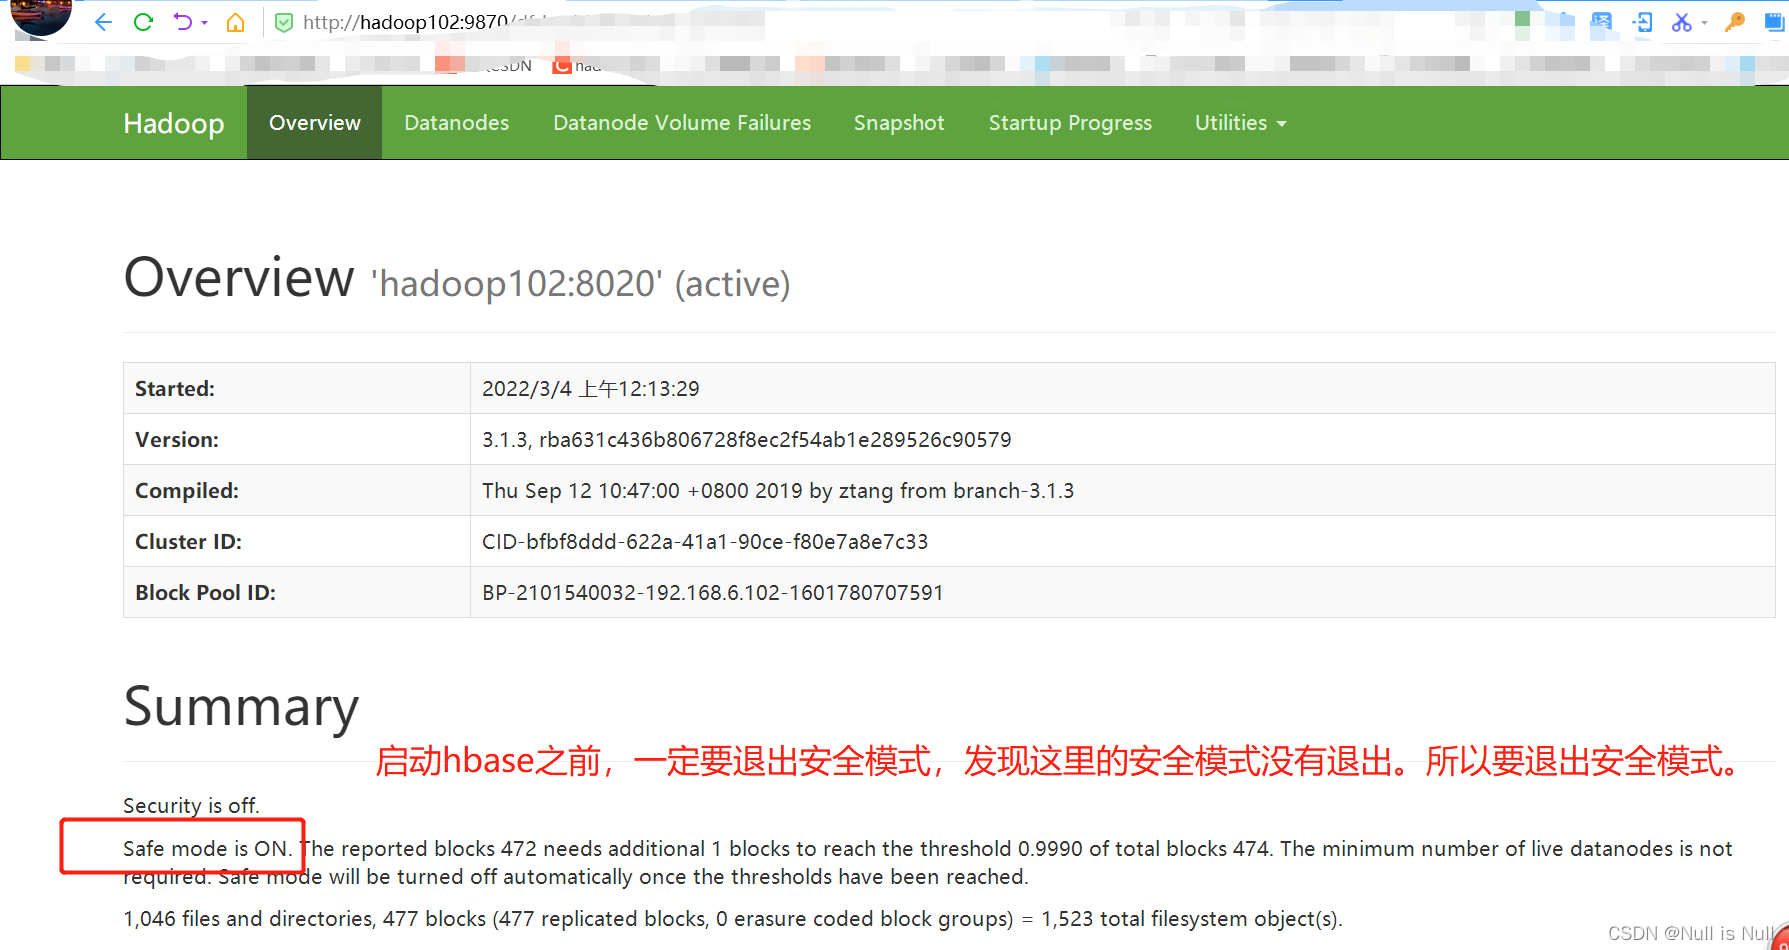Click the Started time value 2022/3/4
The width and height of the screenshot is (1789, 950).
click(591, 389)
